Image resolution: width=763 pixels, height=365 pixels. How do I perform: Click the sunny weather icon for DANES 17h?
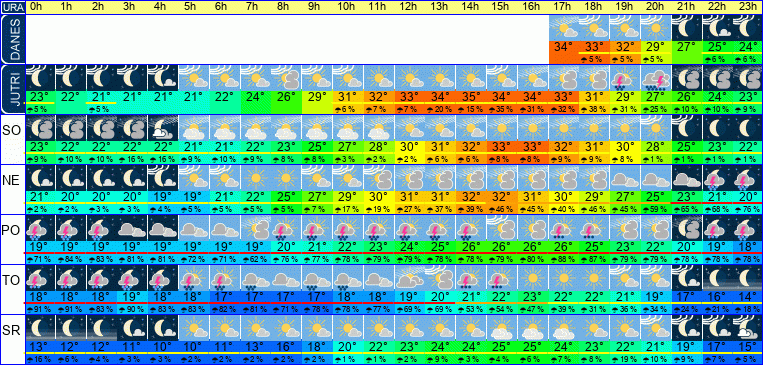click(x=564, y=28)
